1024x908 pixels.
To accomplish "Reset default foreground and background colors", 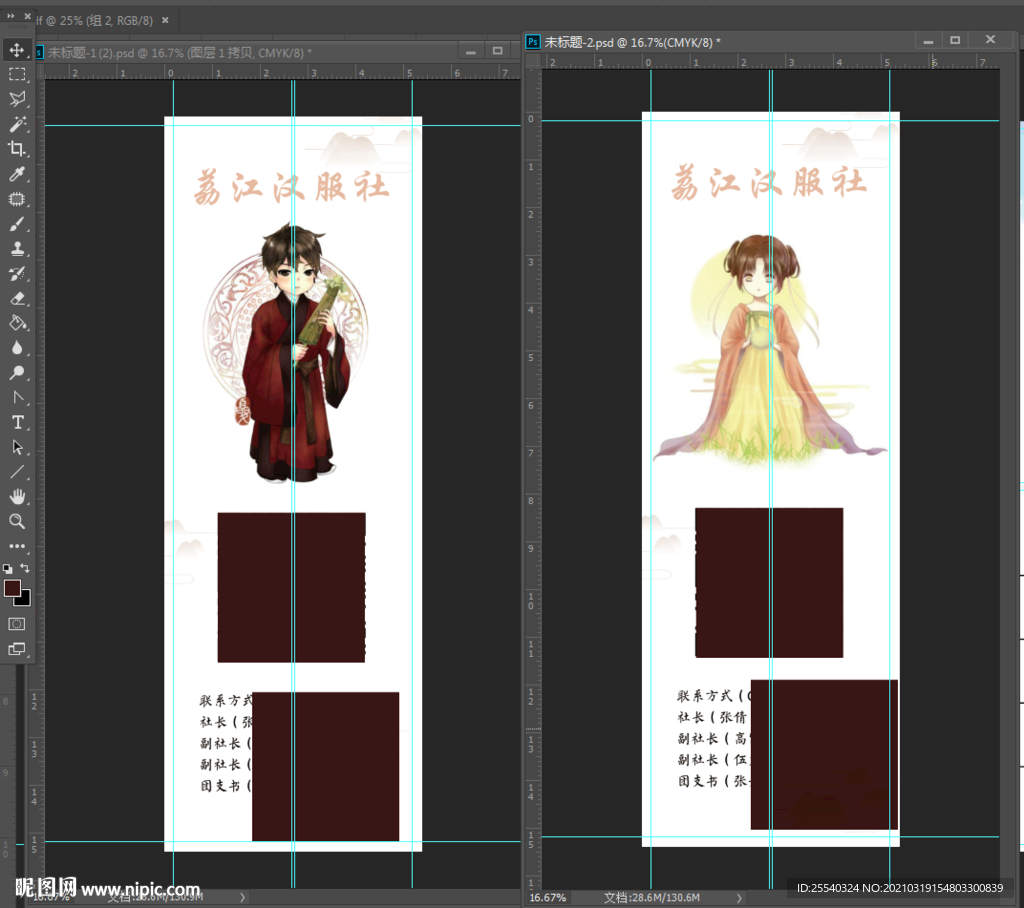I will [8, 568].
